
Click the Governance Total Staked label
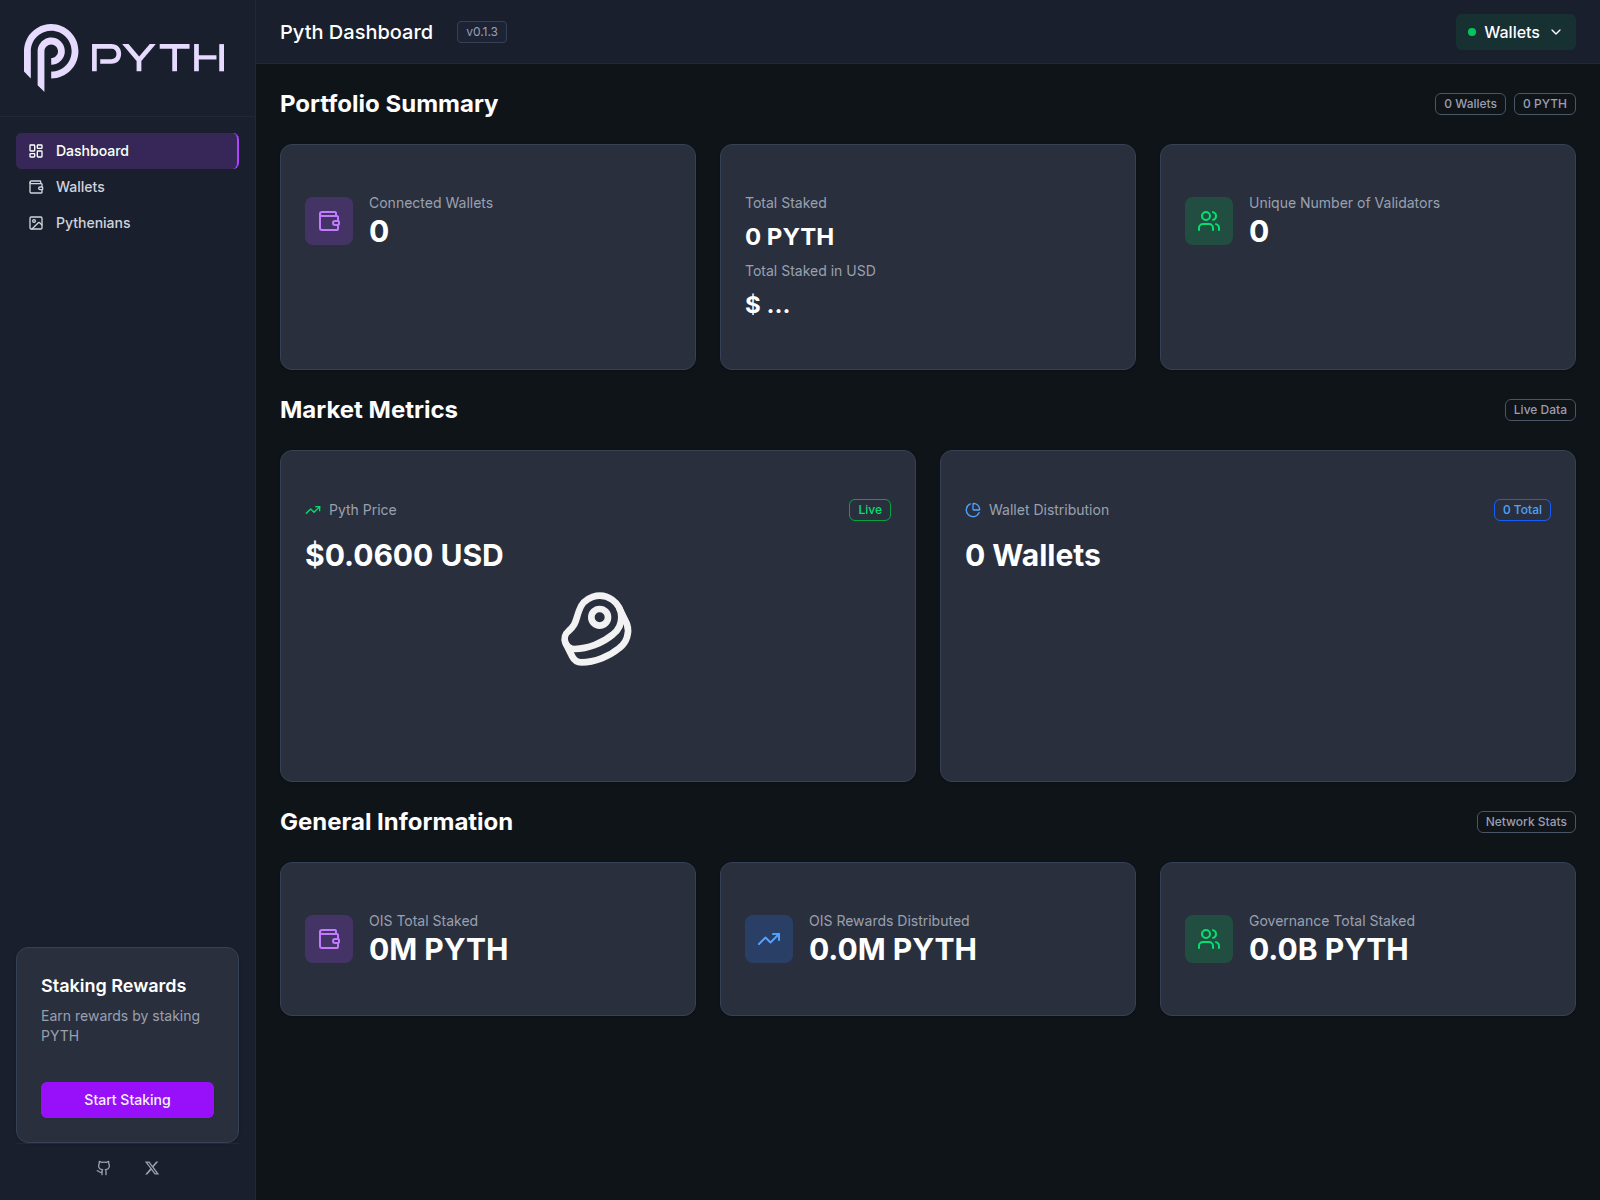coord(1332,921)
